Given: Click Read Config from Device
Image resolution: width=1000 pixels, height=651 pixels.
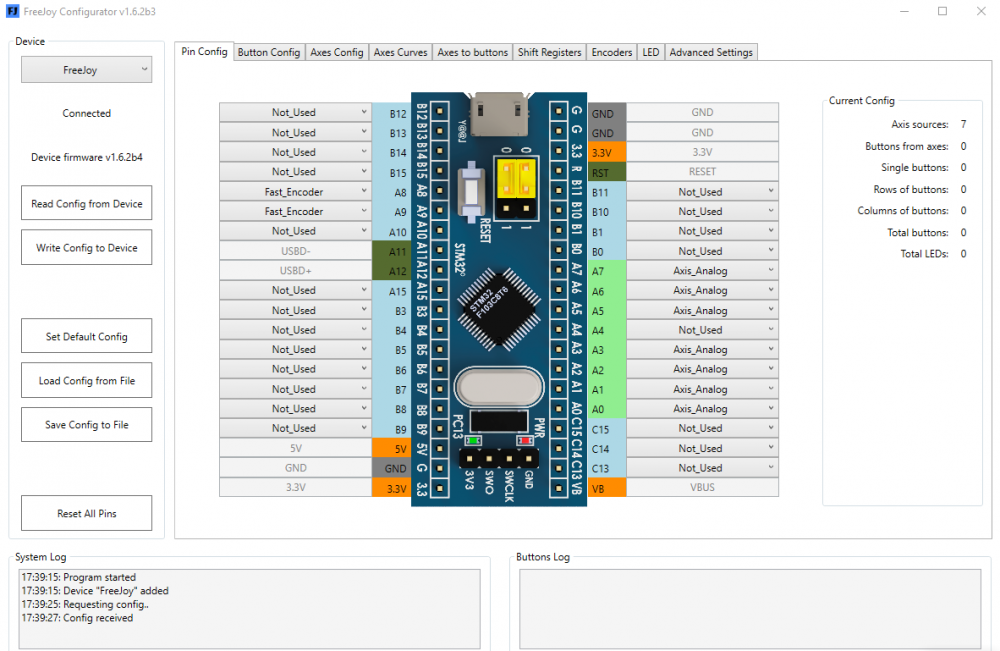Looking at the screenshot, I should [86, 202].
